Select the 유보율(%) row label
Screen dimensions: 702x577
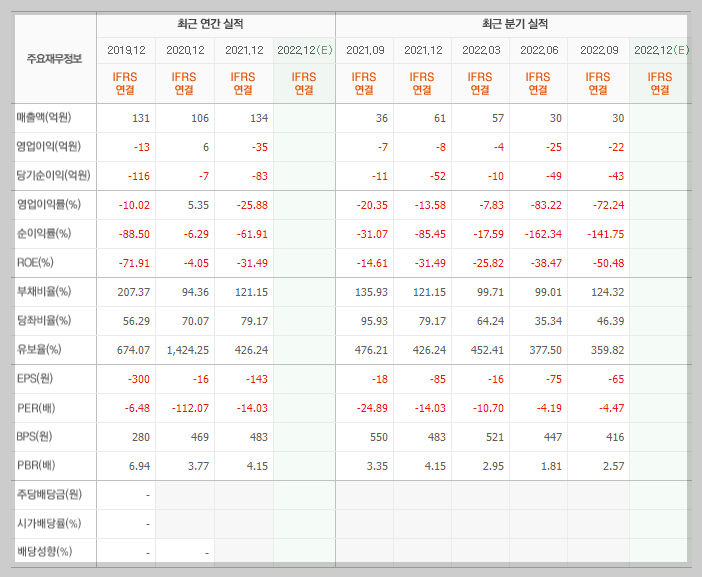coord(39,349)
